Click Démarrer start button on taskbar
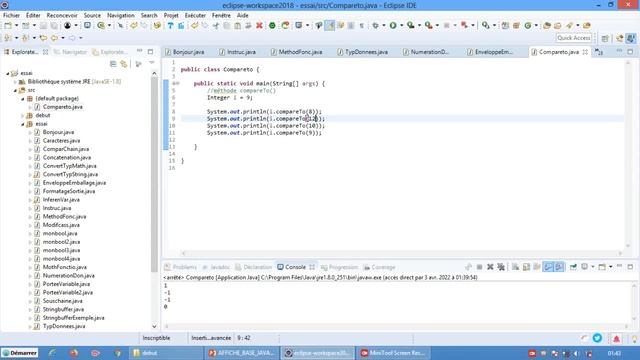The width and height of the screenshot is (640, 360). point(20,353)
